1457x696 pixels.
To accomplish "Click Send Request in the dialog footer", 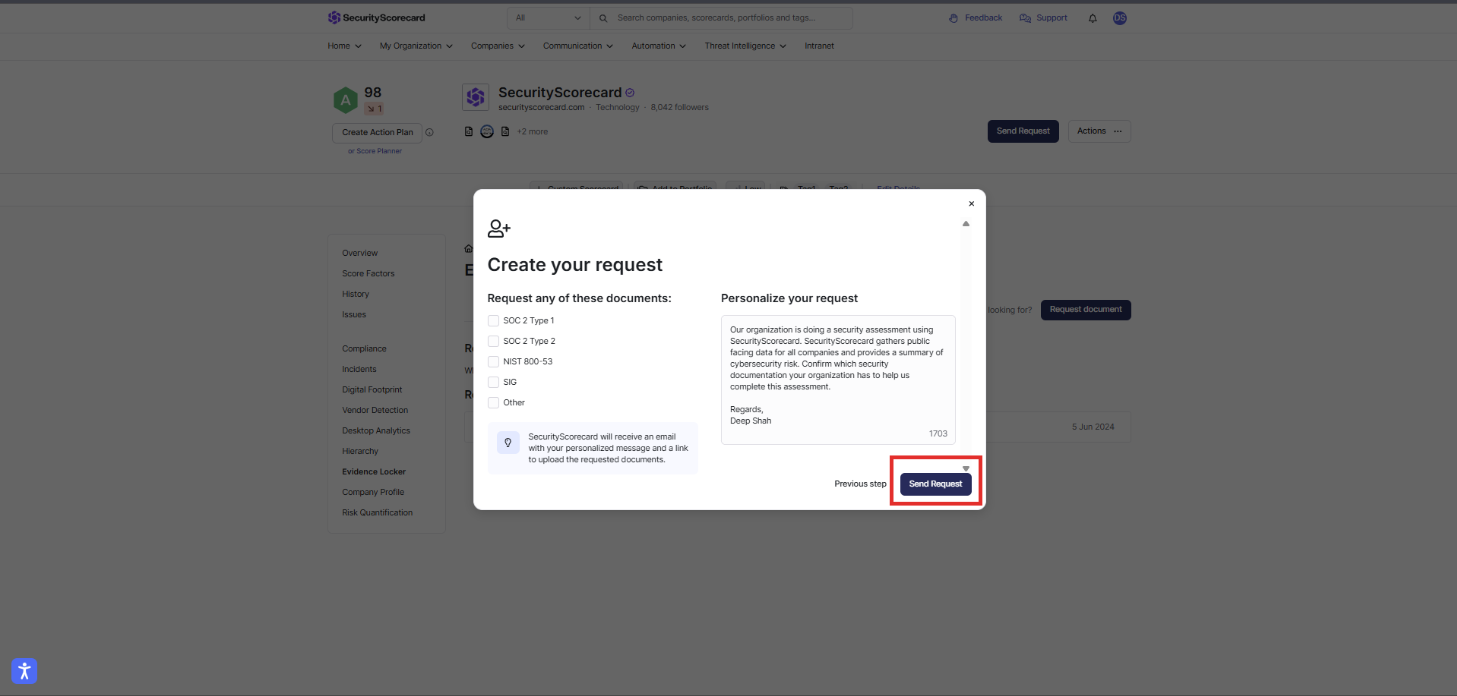I will click(x=936, y=484).
